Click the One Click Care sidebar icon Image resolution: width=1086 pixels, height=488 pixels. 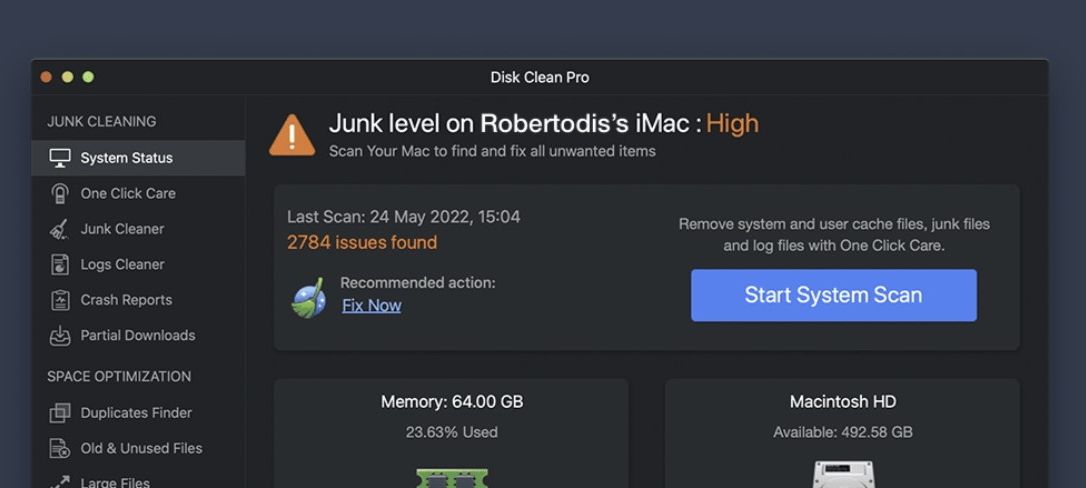pos(60,194)
